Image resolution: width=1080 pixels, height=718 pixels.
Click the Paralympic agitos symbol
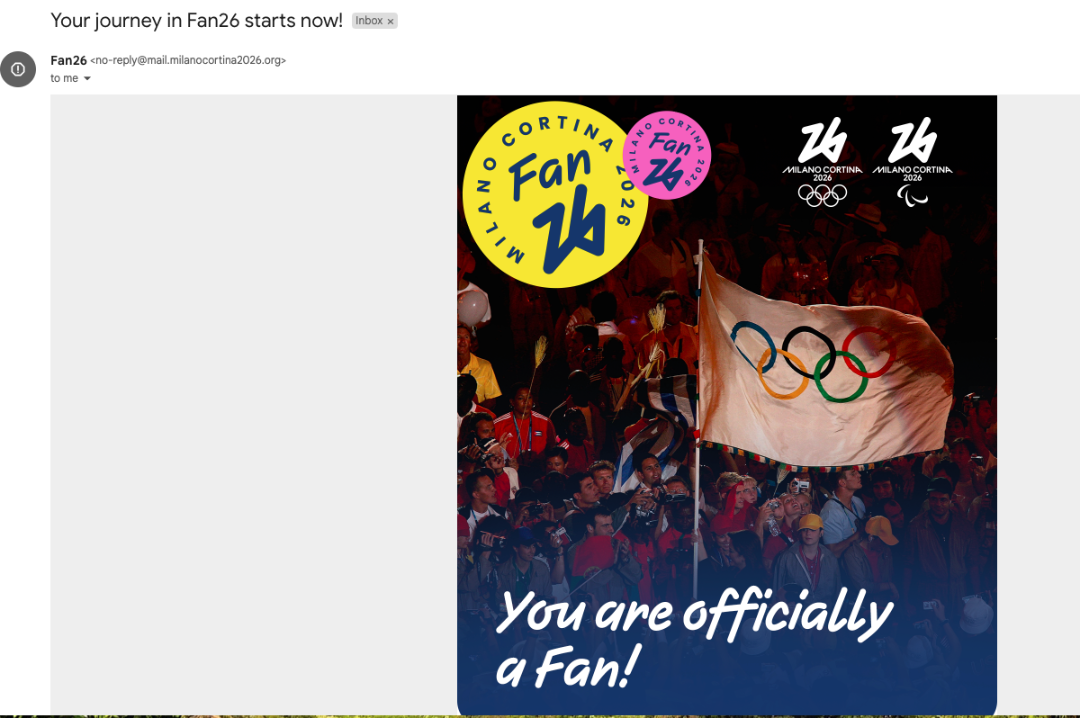[x=912, y=194]
